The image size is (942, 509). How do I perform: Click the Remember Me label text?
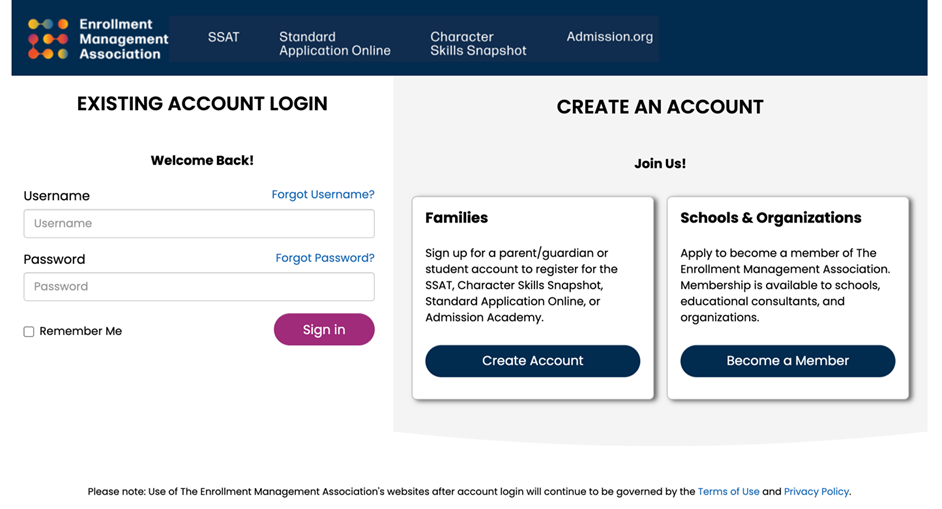(81, 332)
